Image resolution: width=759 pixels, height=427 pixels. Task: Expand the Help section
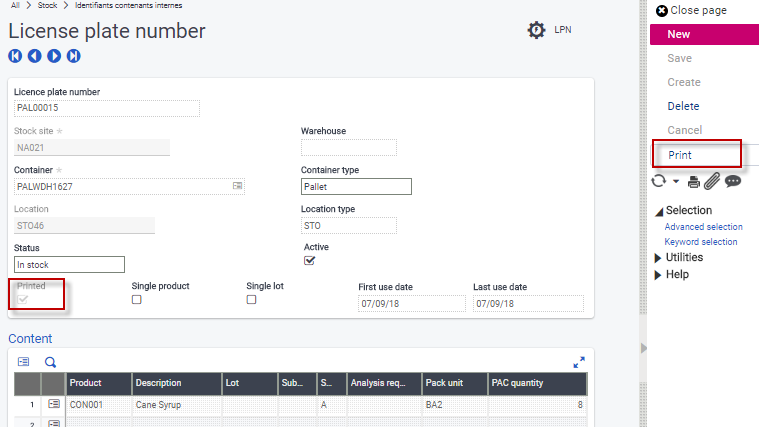(659, 275)
